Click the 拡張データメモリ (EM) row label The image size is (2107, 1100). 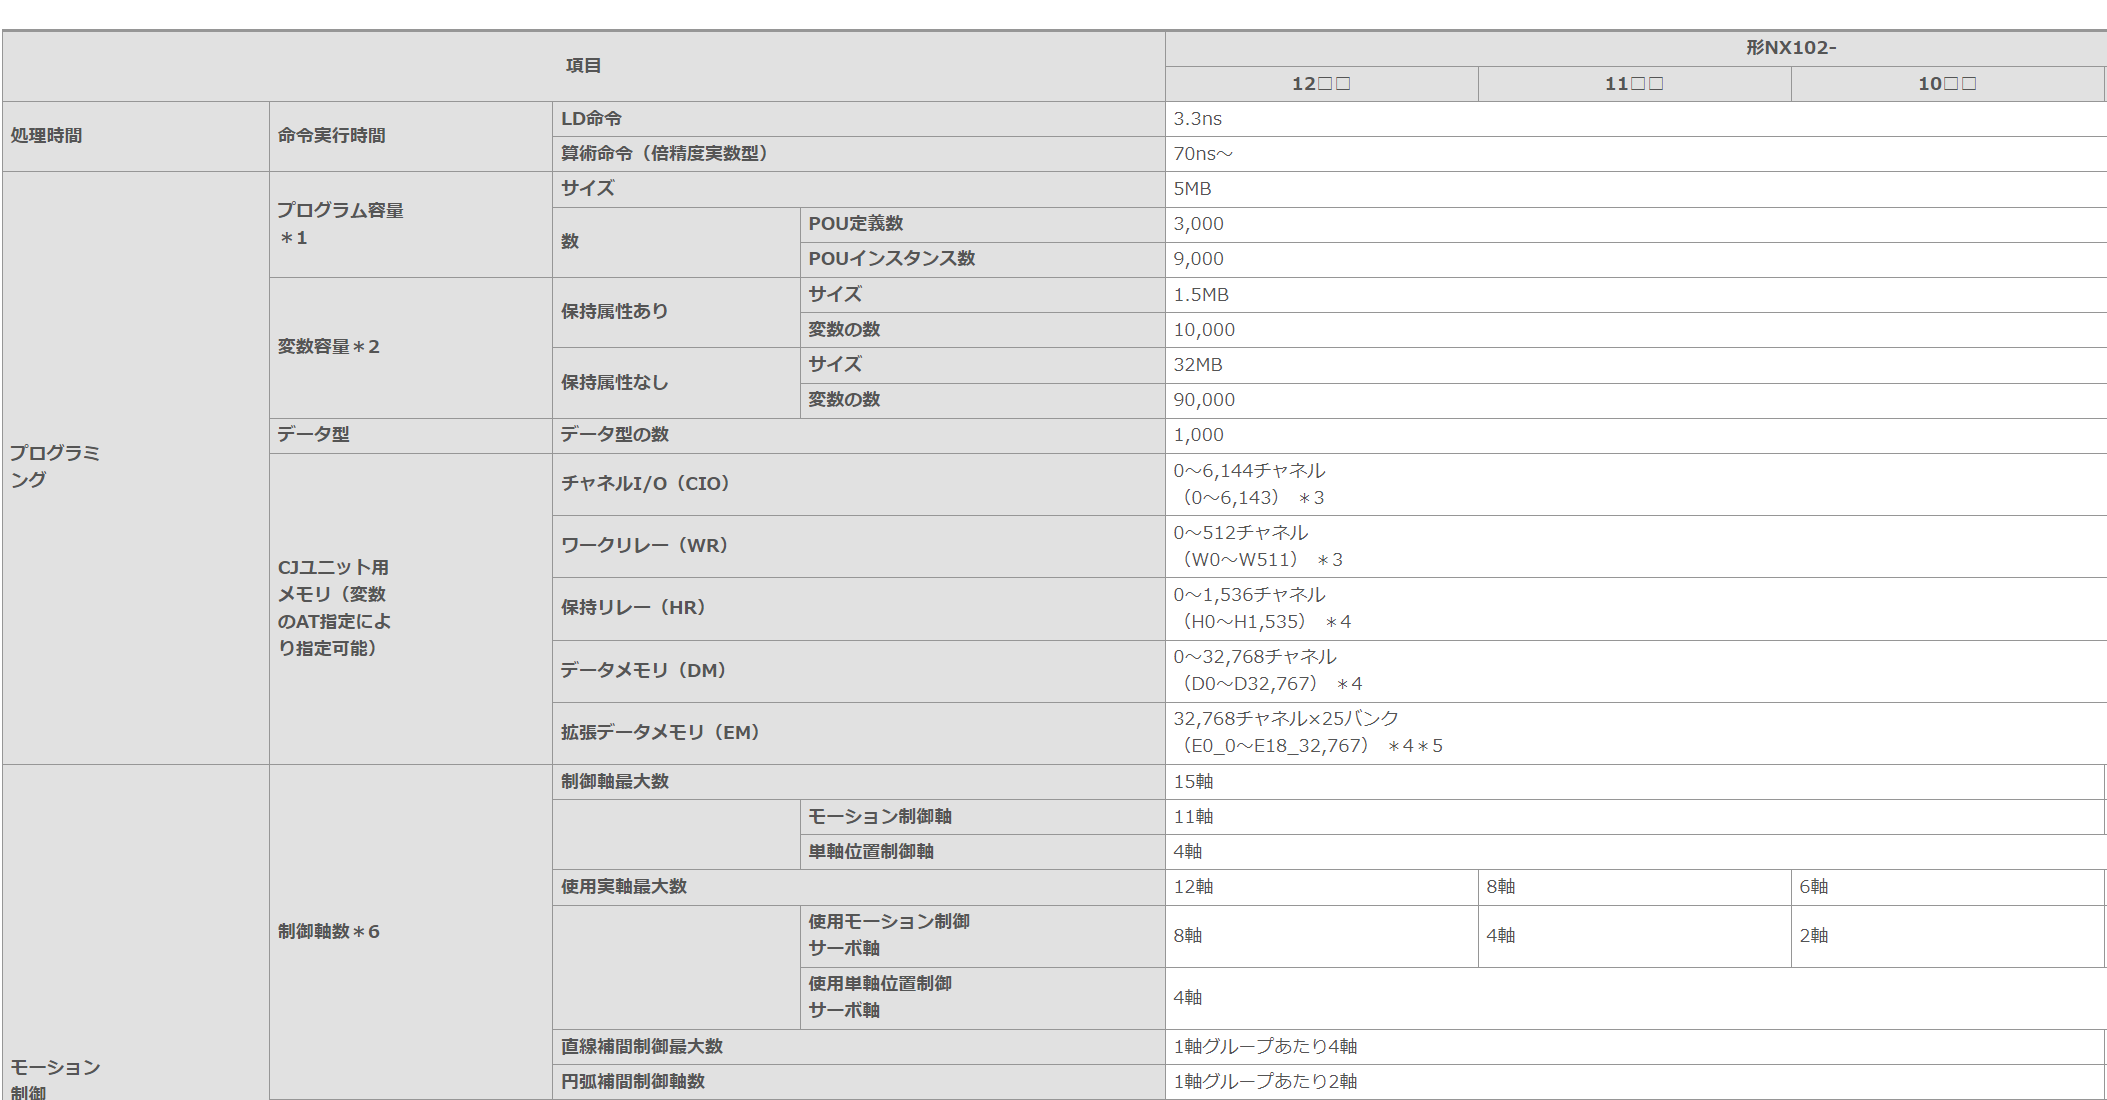[661, 733]
